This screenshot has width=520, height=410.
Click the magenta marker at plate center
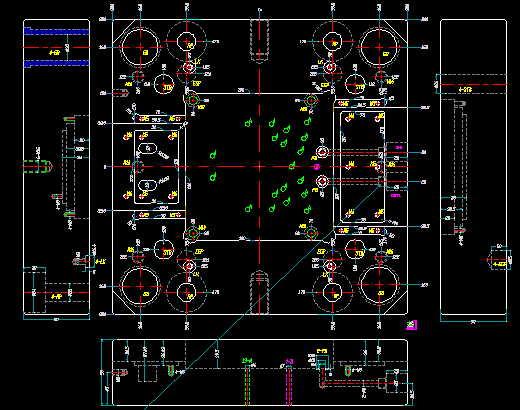tap(317, 167)
